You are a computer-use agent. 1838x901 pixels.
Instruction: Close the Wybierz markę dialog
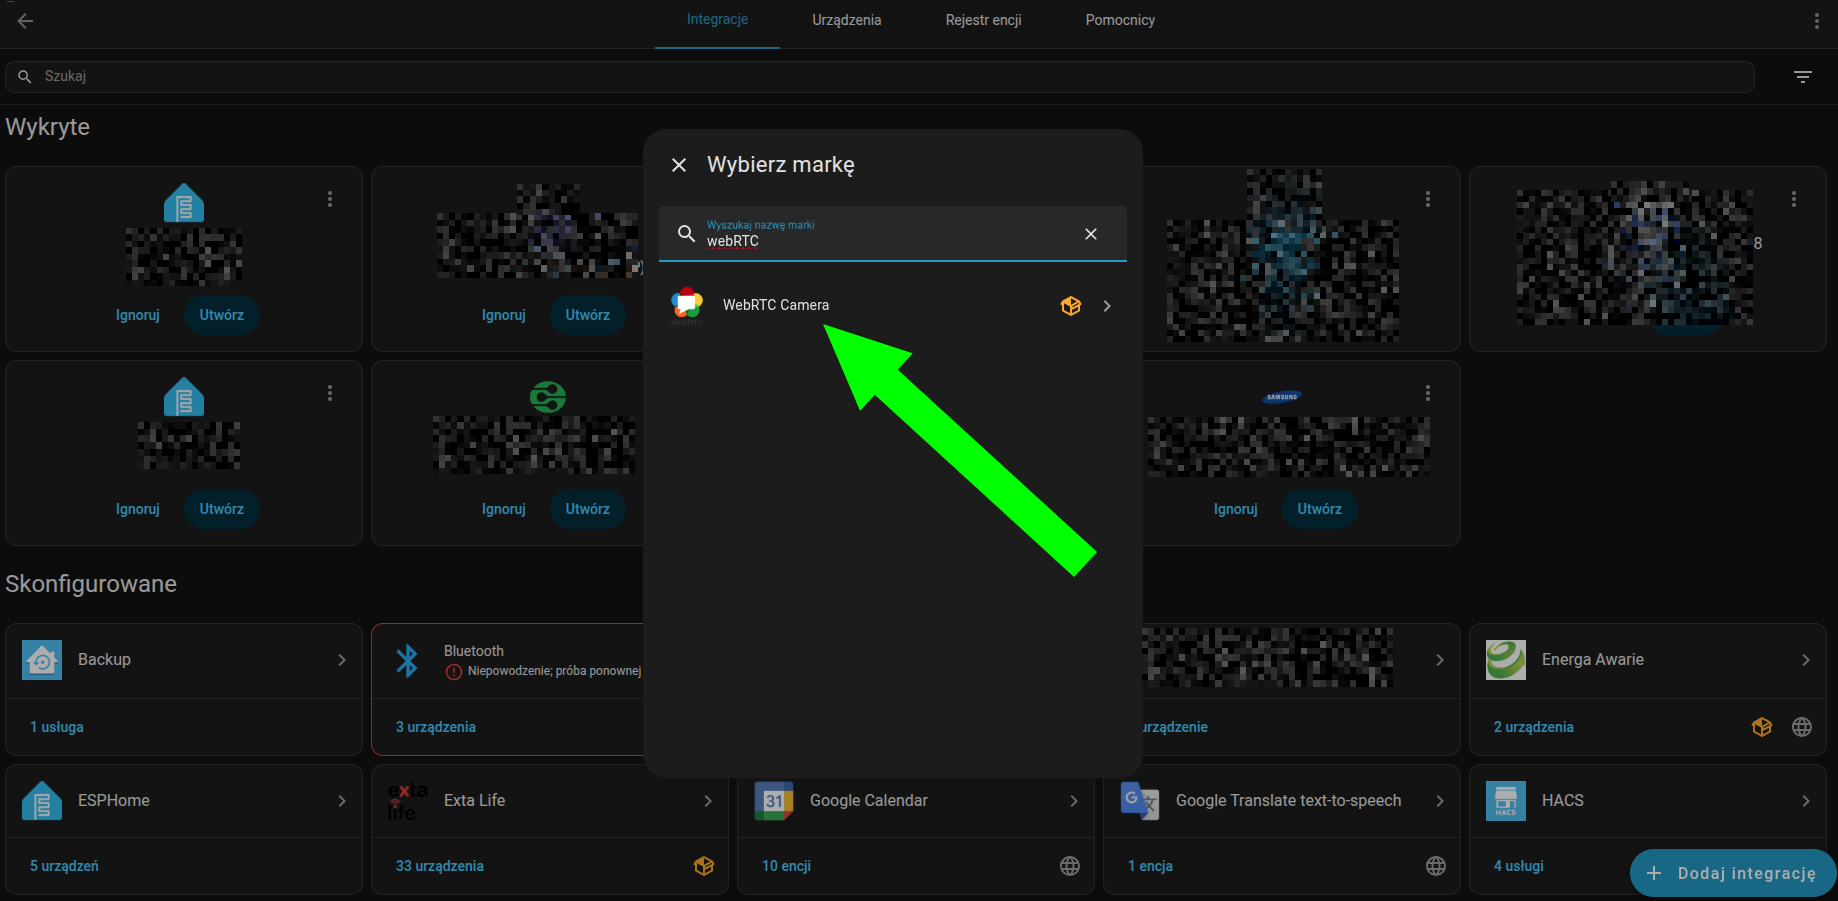(x=679, y=165)
